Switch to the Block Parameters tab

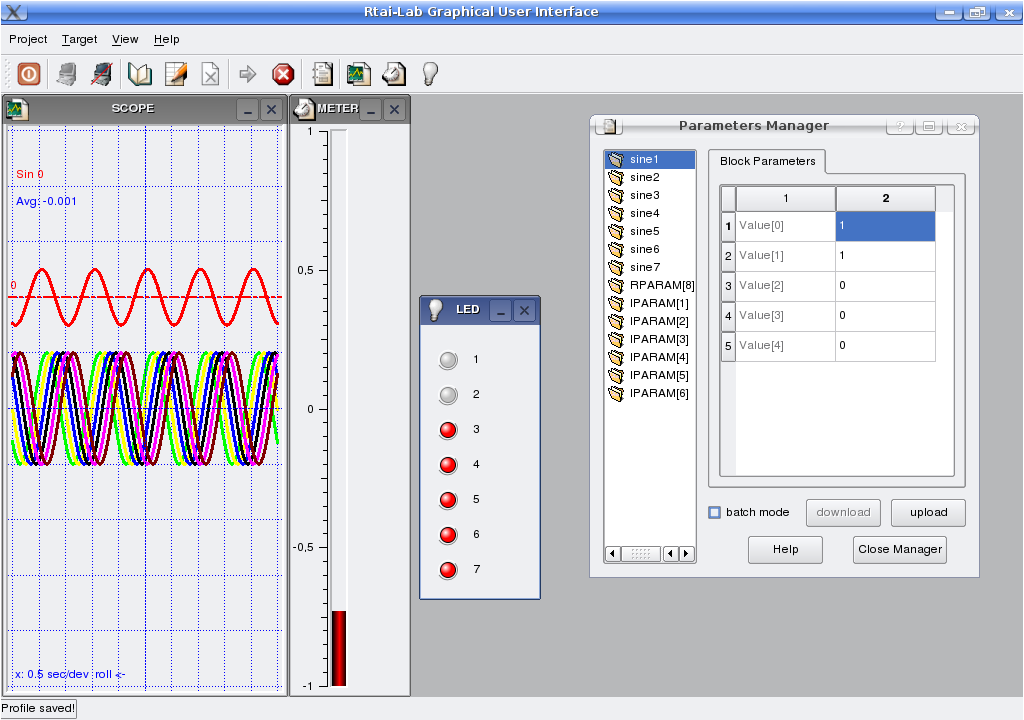(767, 161)
